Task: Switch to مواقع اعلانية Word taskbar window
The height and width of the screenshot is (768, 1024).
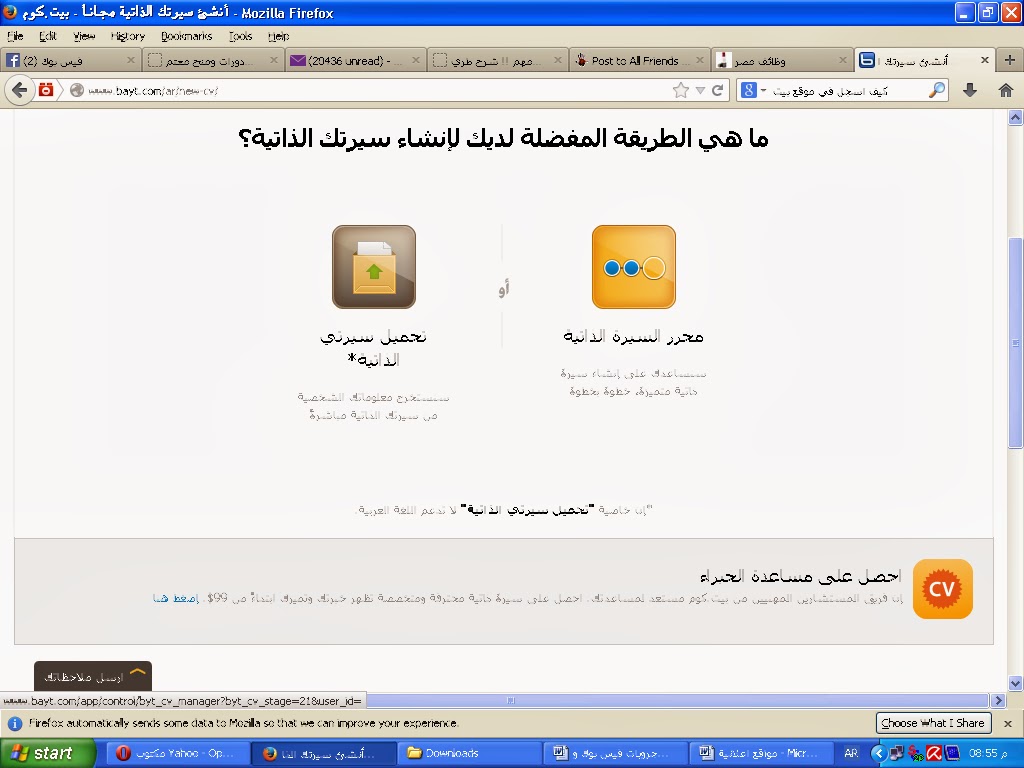Action: pos(761,753)
